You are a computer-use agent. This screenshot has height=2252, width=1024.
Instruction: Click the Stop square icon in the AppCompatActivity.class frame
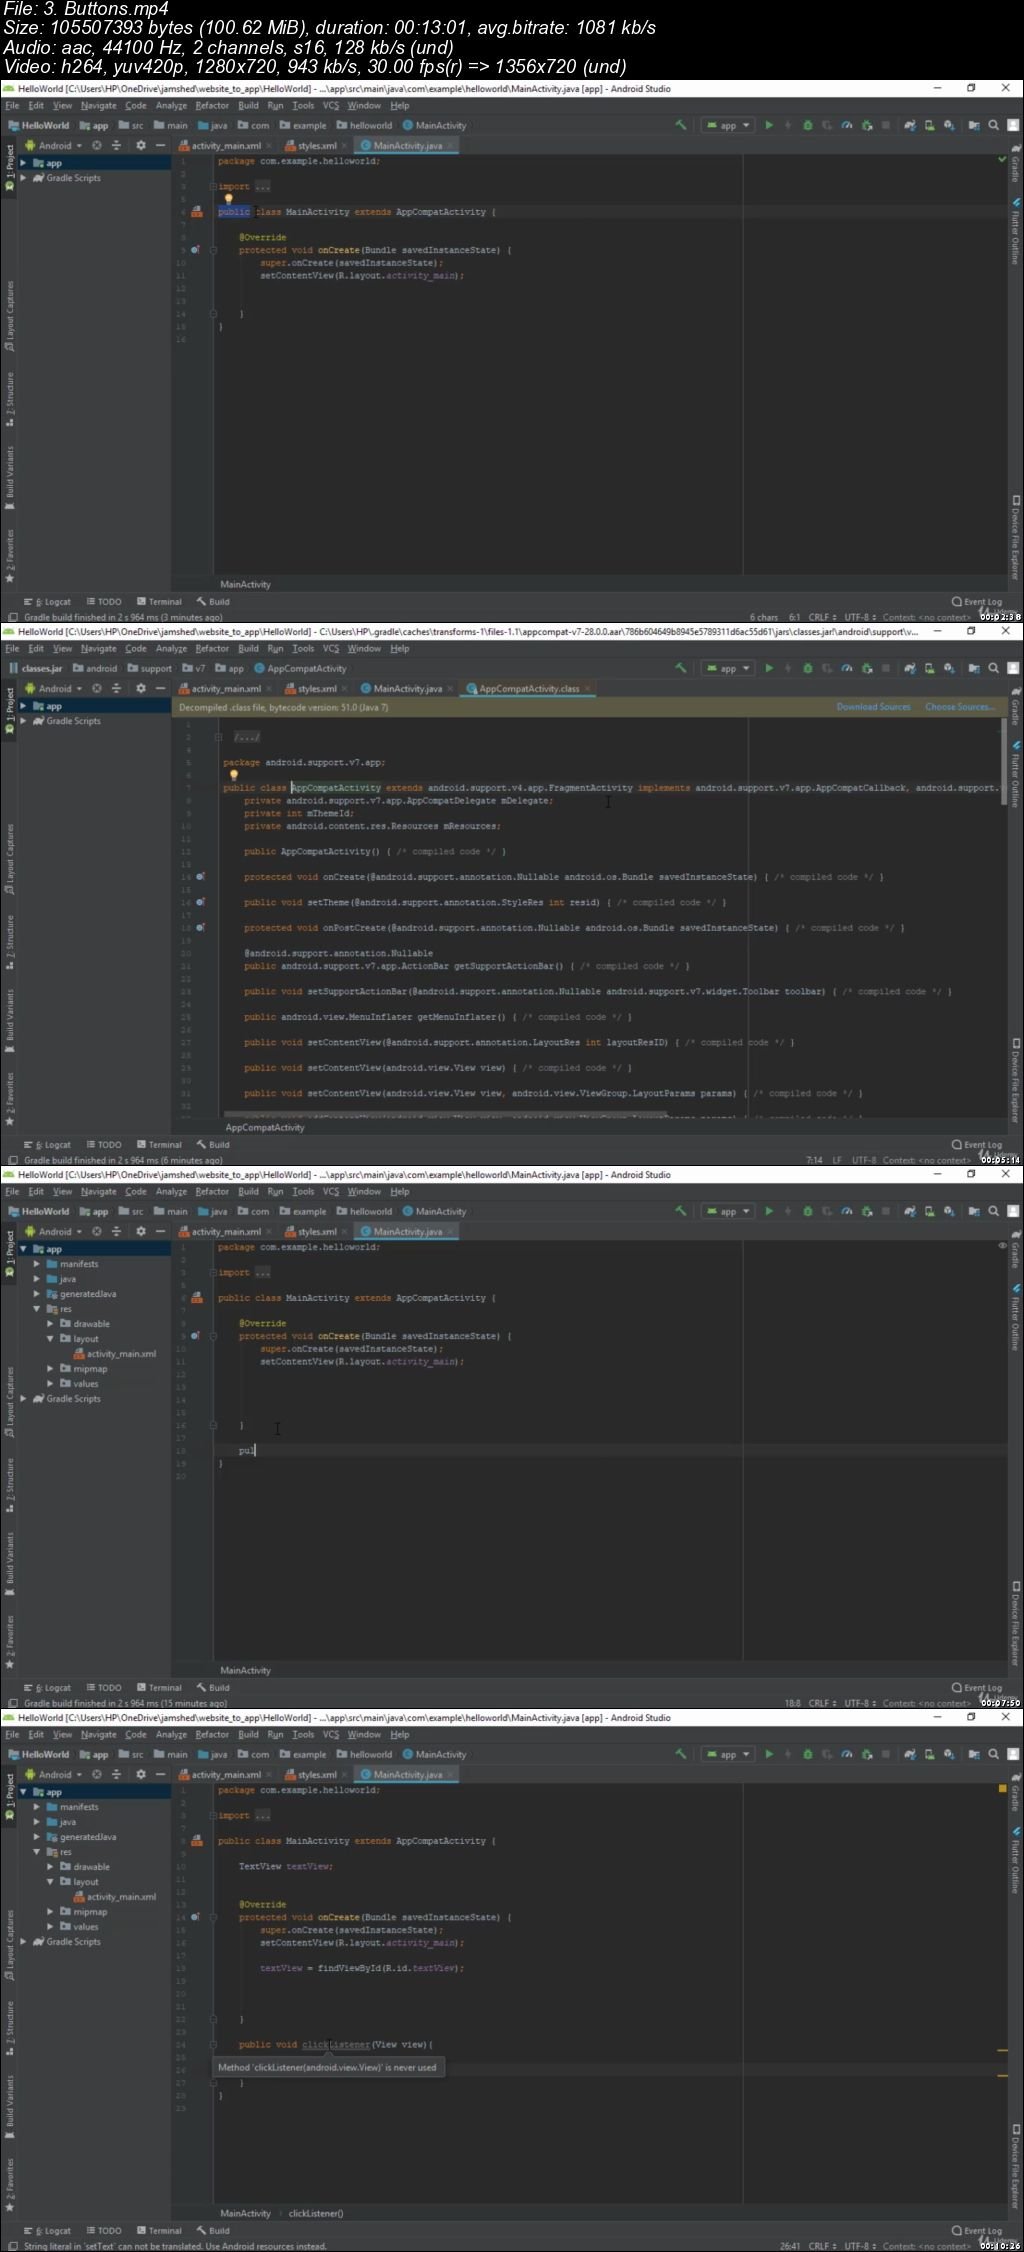click(886, 668)
